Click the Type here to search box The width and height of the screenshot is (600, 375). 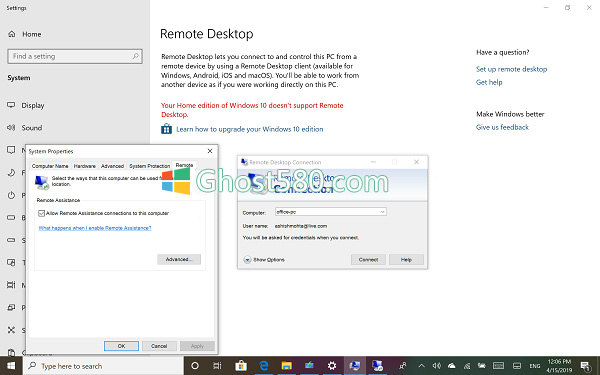coord(103,366)
